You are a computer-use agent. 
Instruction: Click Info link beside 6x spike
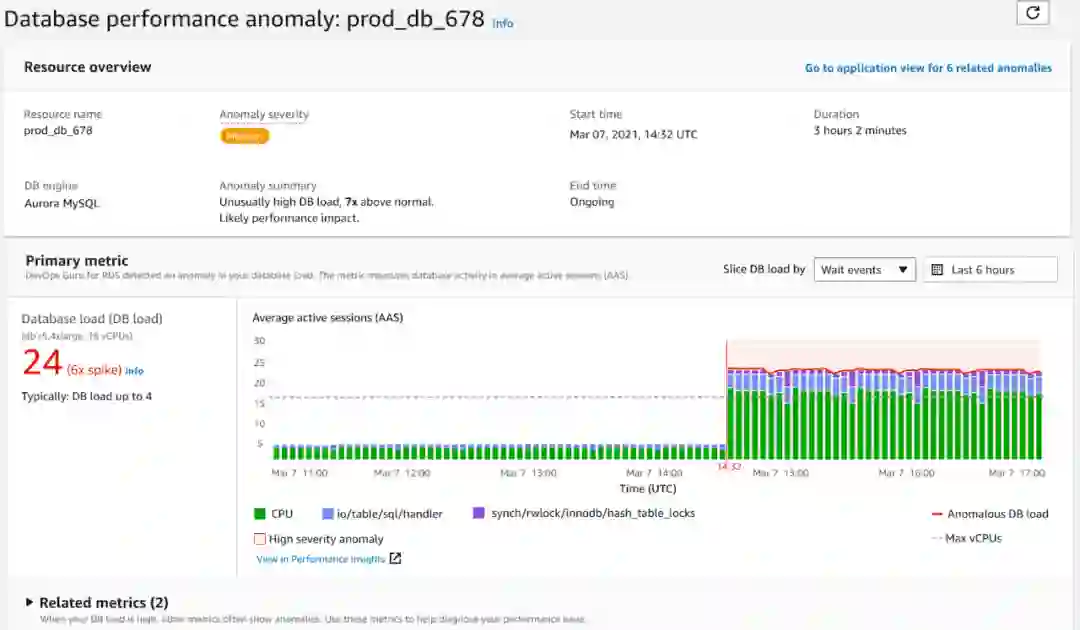134,370
